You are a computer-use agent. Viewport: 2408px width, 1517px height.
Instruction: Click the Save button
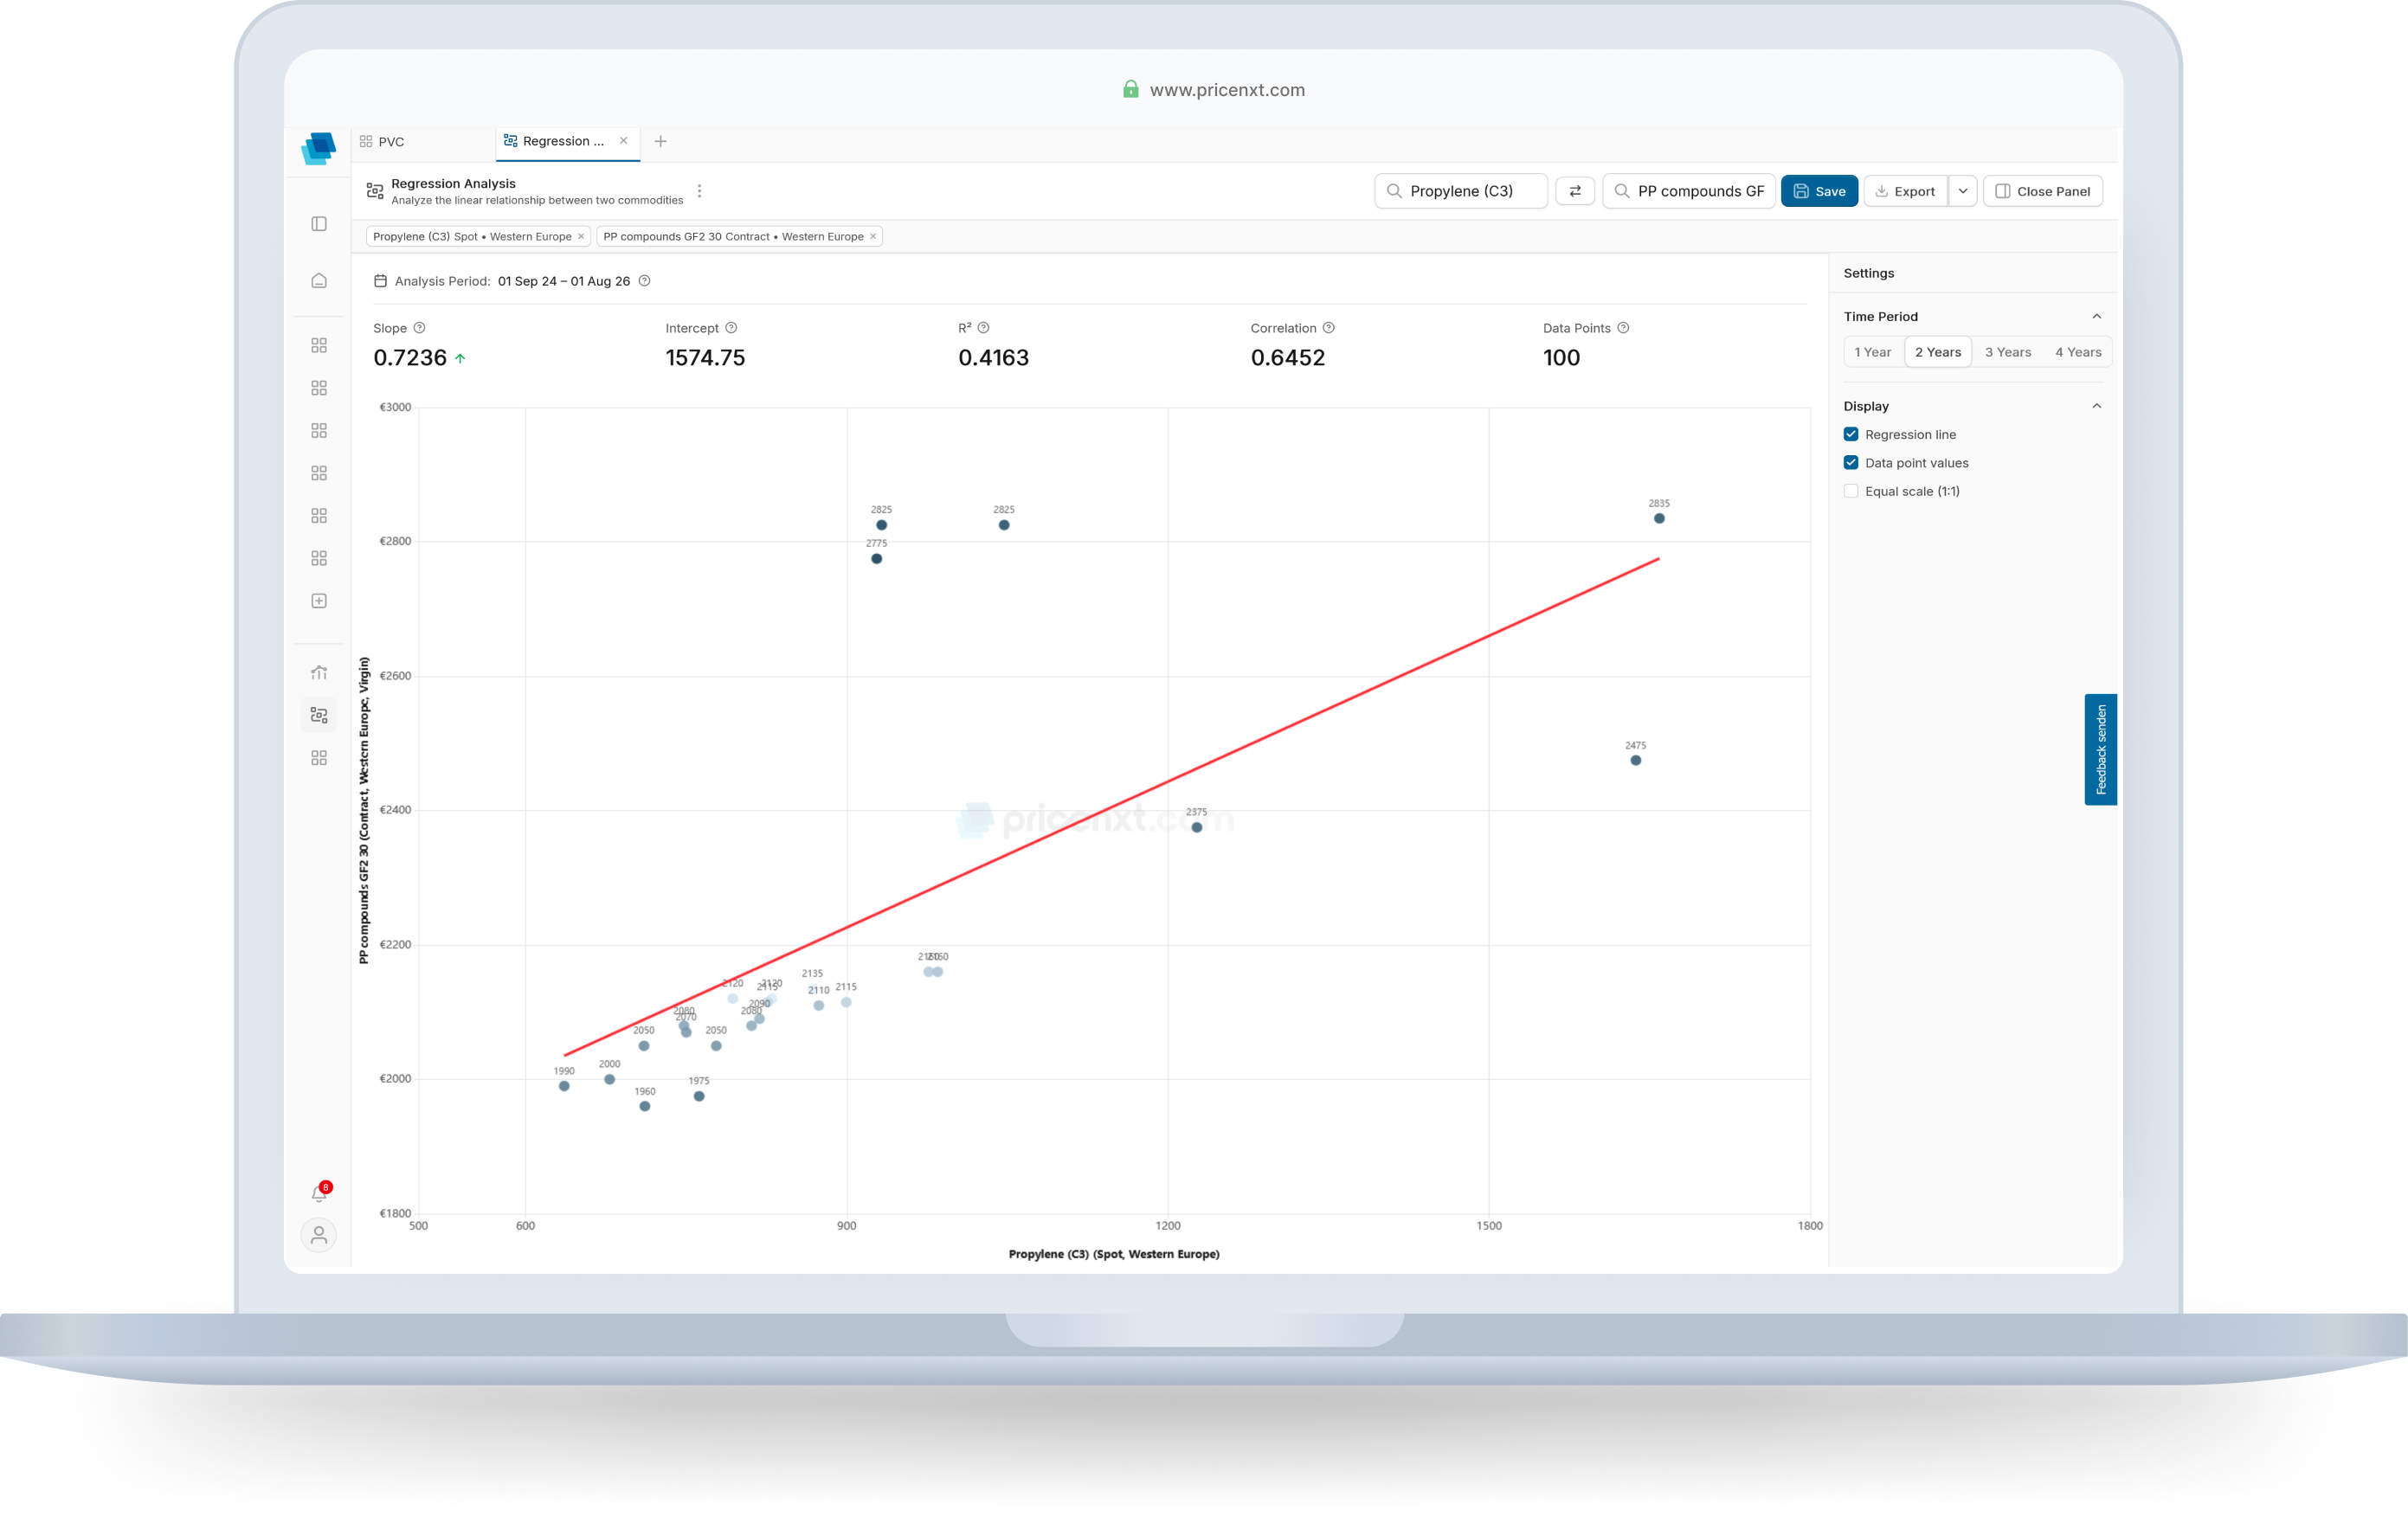pyautogui.click(x=1819, y=191)
